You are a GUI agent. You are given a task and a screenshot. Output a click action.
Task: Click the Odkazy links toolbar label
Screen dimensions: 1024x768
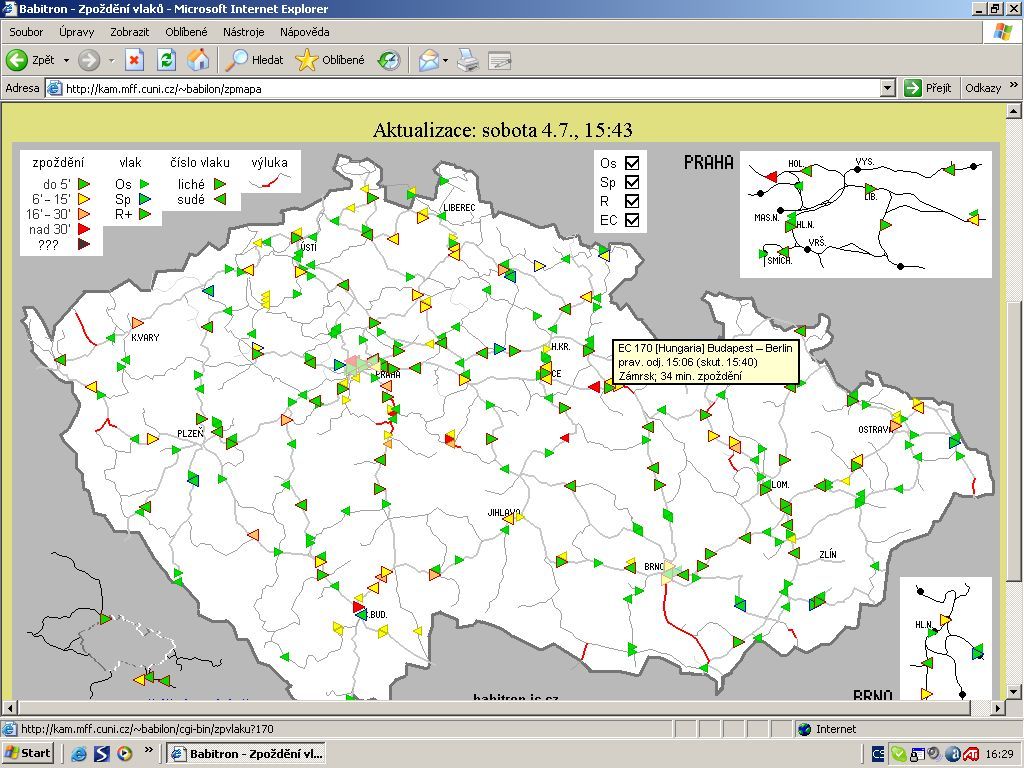[983, 88]
